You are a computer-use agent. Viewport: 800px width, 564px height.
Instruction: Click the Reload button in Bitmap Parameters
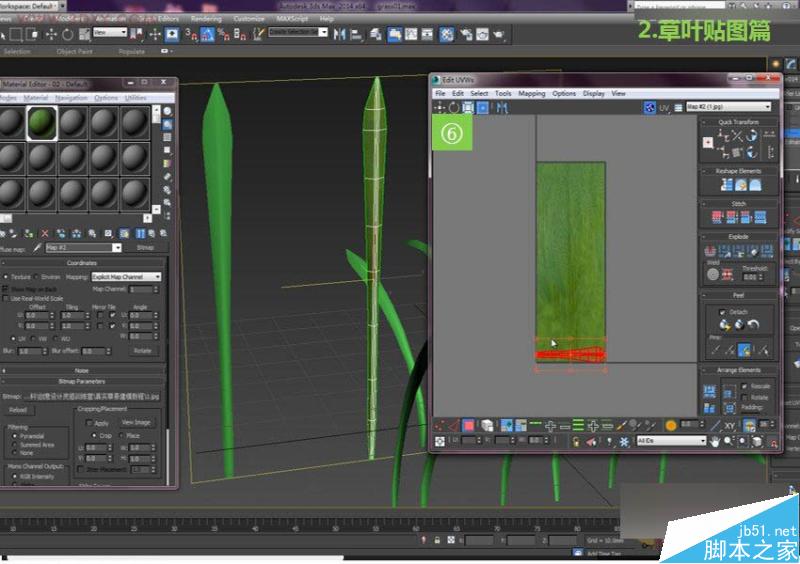[x=18, y=410]
